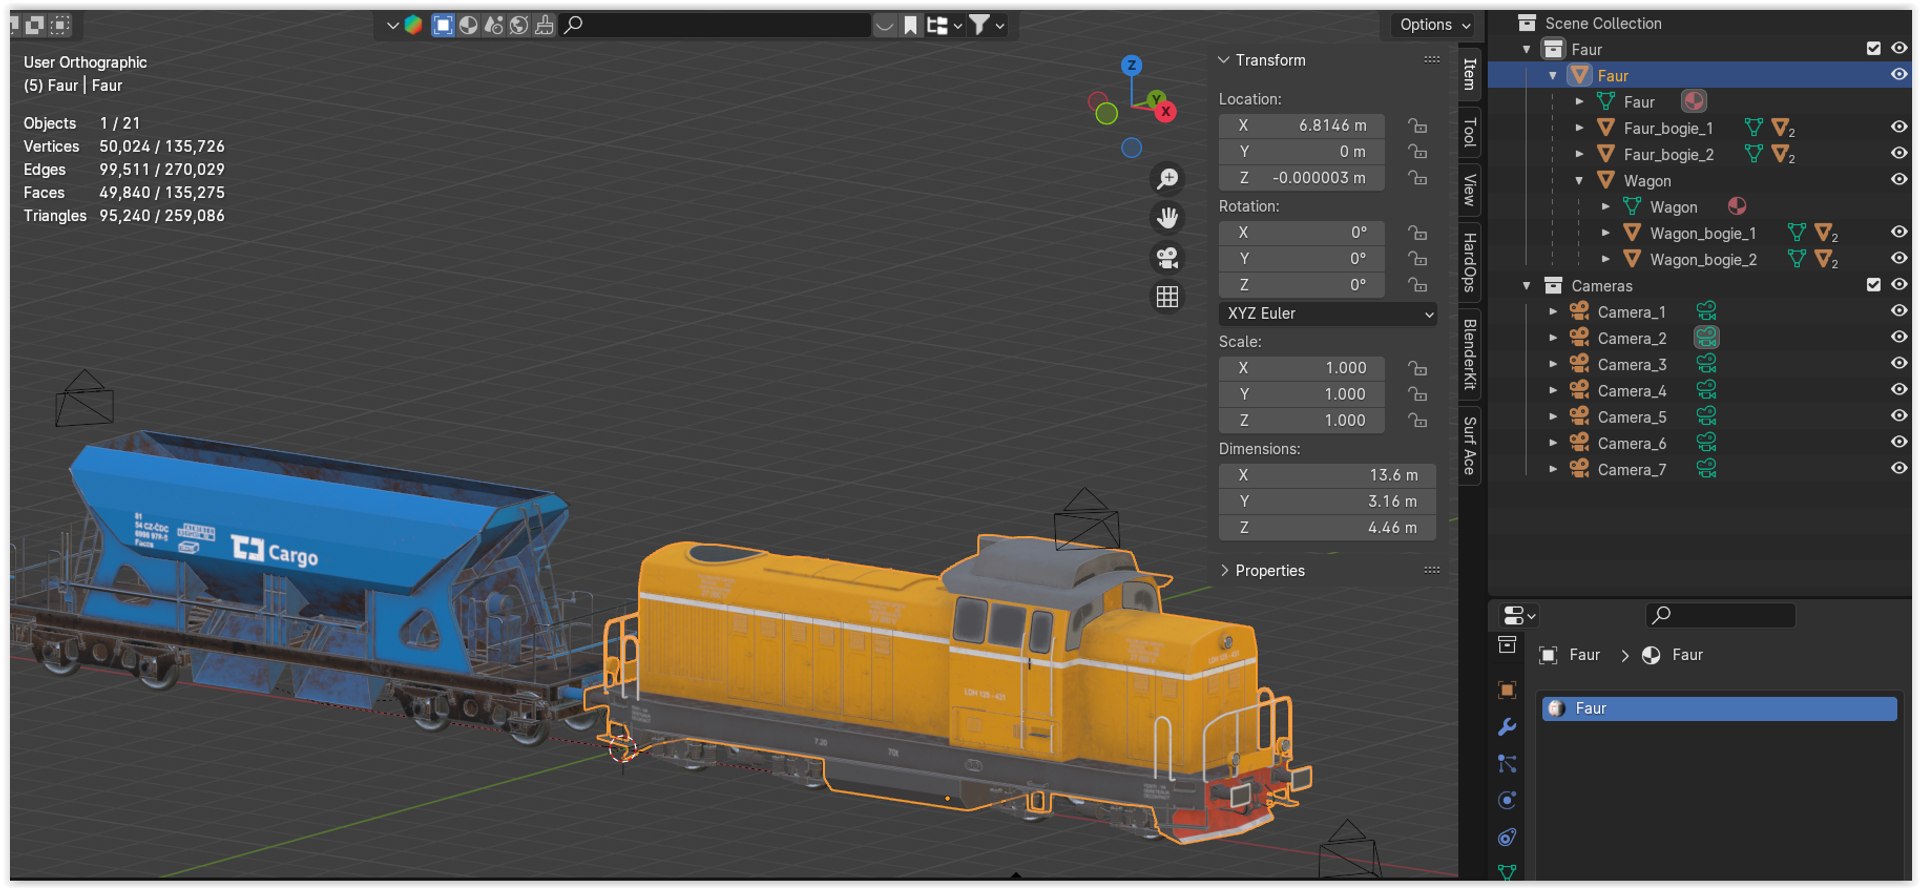Click the Location X value field
The width and height of the screenshot is (1920, 889).
[x=1301, y=126]
